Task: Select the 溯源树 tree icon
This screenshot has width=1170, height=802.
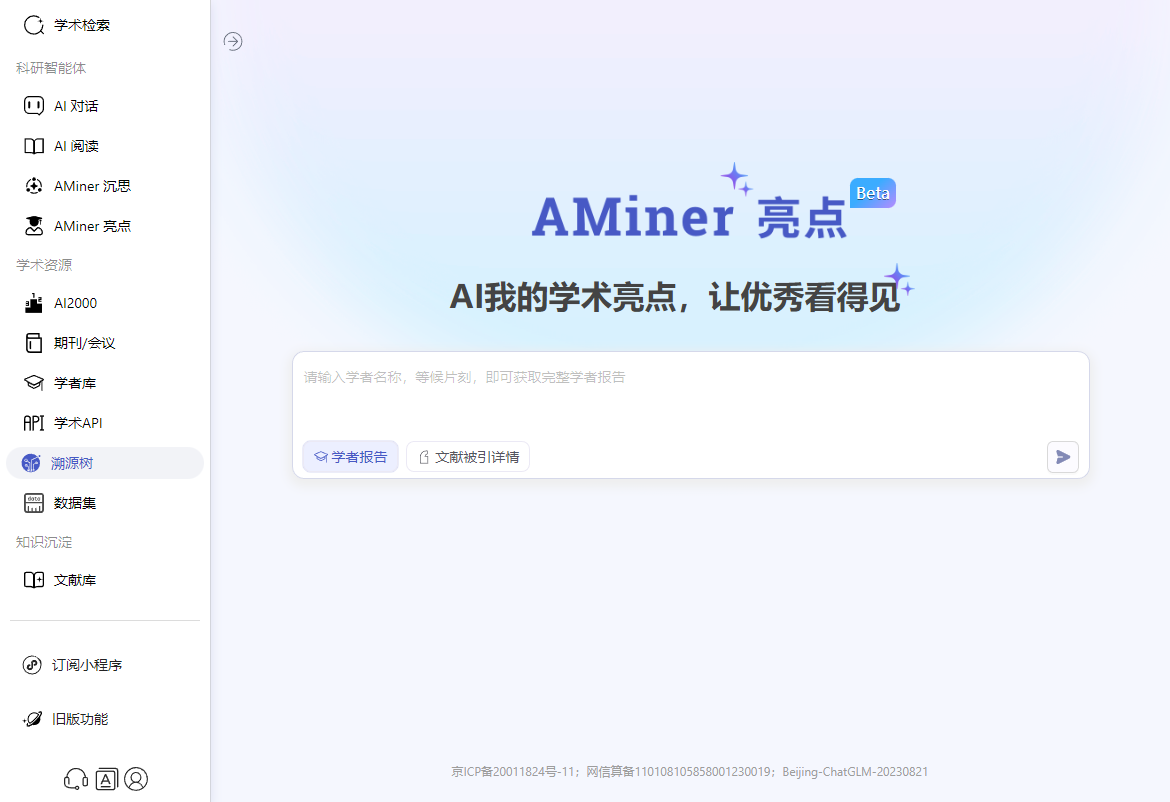Action: tap(31, 463)
